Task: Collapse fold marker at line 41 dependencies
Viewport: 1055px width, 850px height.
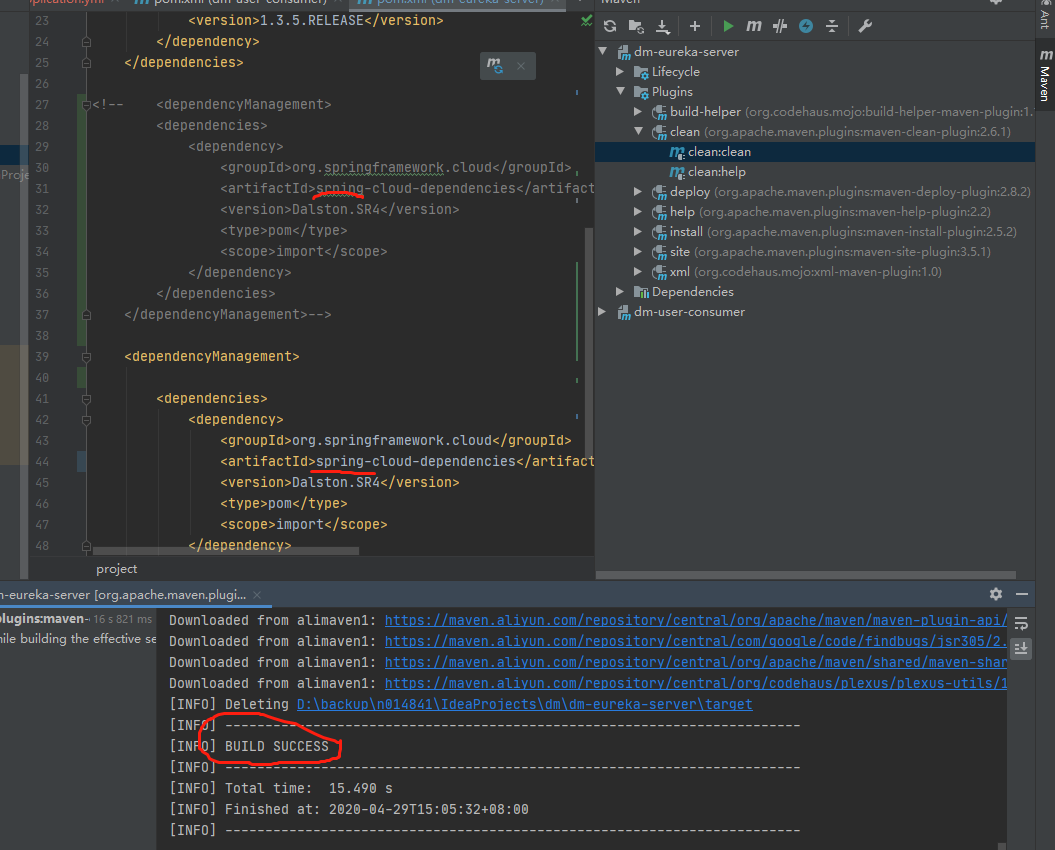Action: [86, 399]
